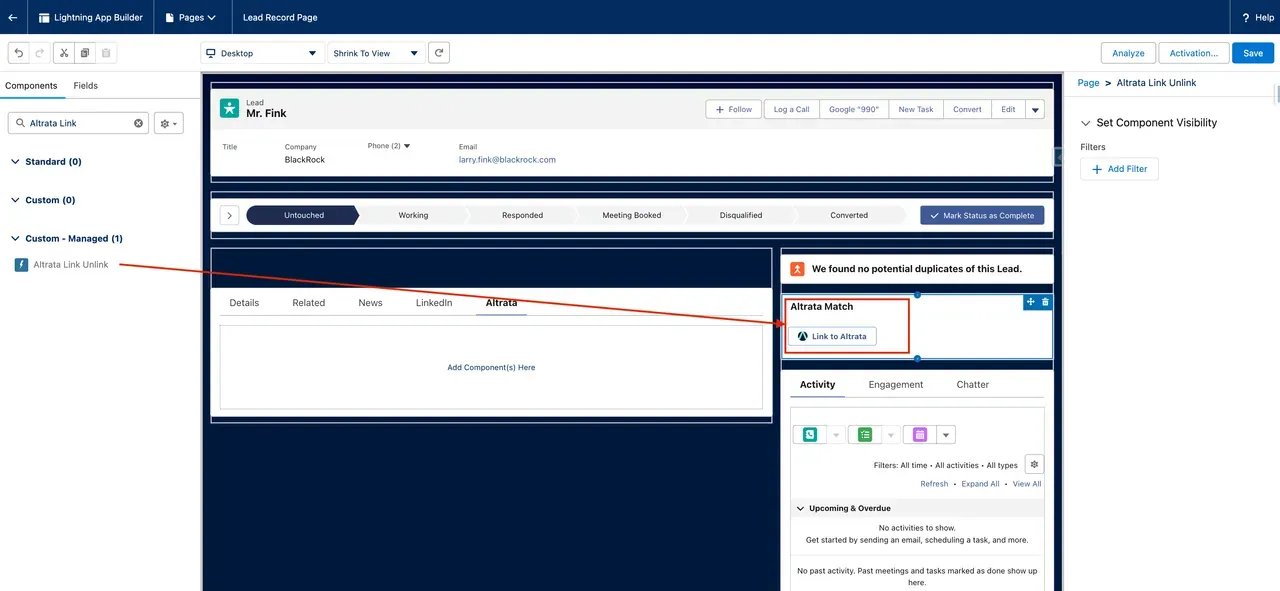Click the Log a Call teal icon
Viewport: 1280px width, 591px height.
pos(810,434)
